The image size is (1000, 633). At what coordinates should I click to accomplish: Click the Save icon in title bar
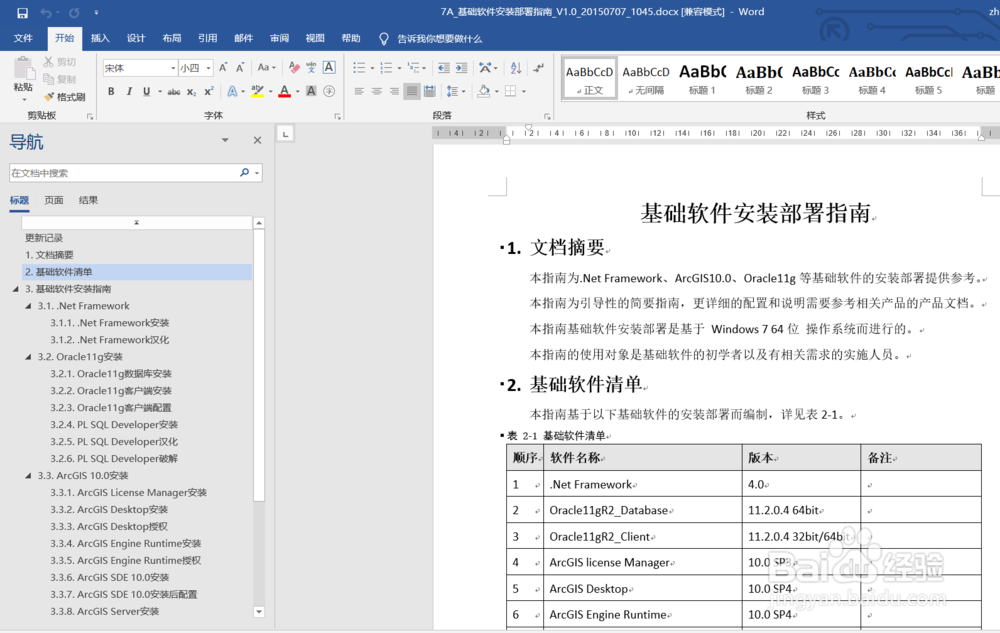22,13
